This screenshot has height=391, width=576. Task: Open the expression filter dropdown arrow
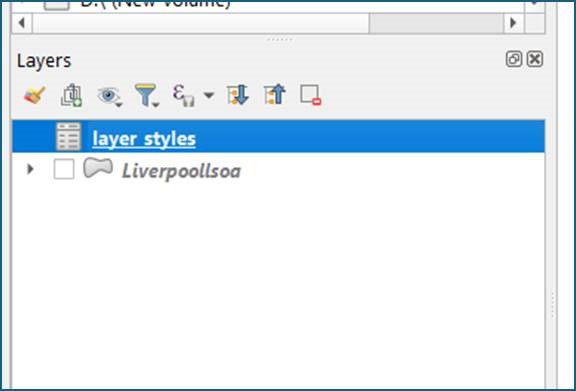(209, 96)
